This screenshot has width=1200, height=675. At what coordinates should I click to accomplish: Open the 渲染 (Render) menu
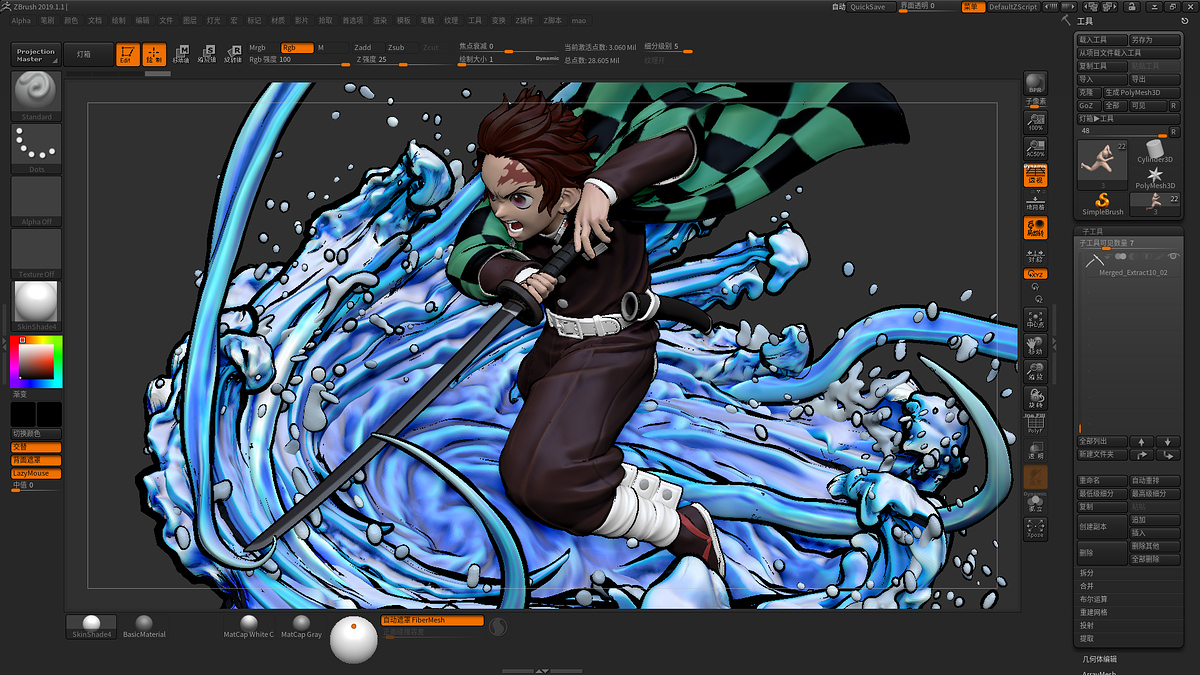[380, 20]
